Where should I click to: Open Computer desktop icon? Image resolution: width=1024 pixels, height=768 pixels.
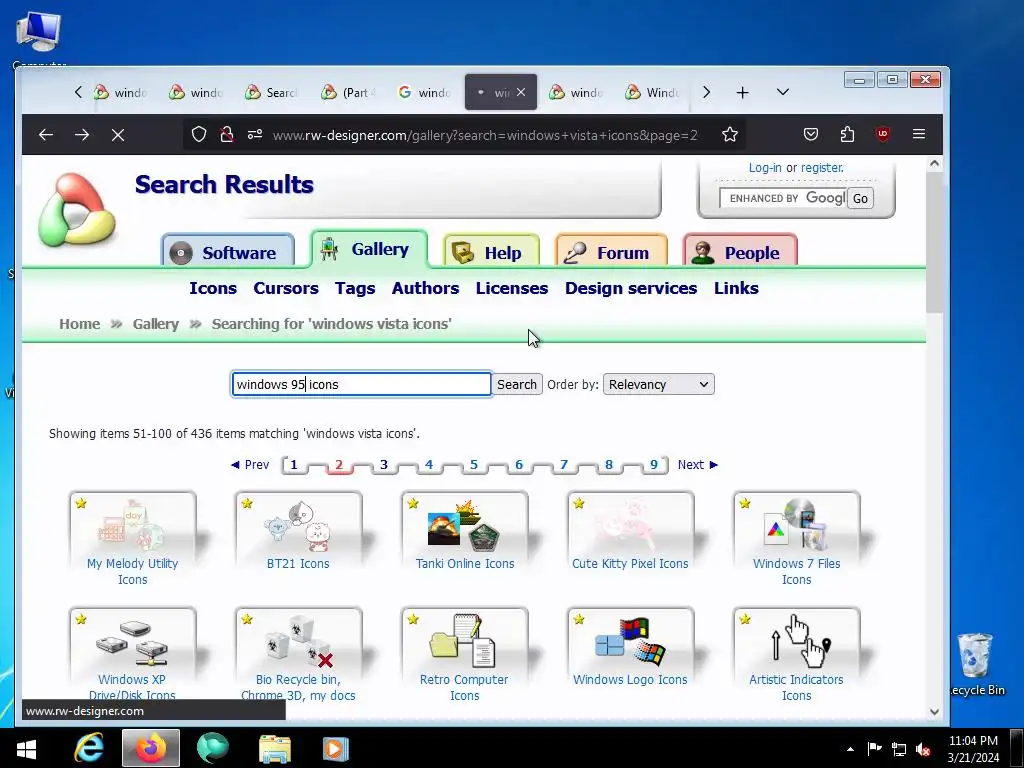(39, 39)
